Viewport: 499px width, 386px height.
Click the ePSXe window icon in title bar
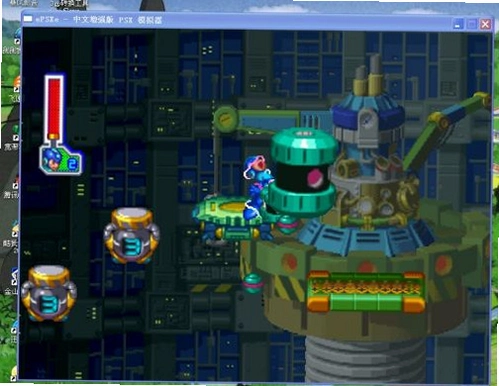[28, 19]
